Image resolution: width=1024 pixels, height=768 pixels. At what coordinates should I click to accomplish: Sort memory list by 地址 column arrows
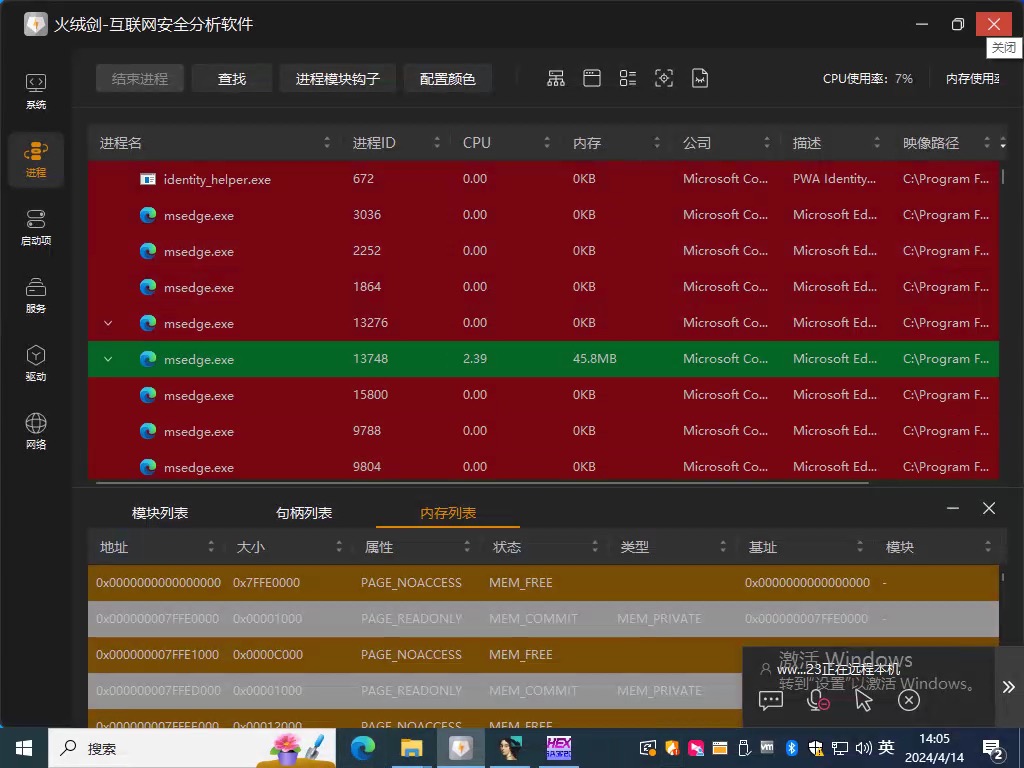tap(211, 547)
